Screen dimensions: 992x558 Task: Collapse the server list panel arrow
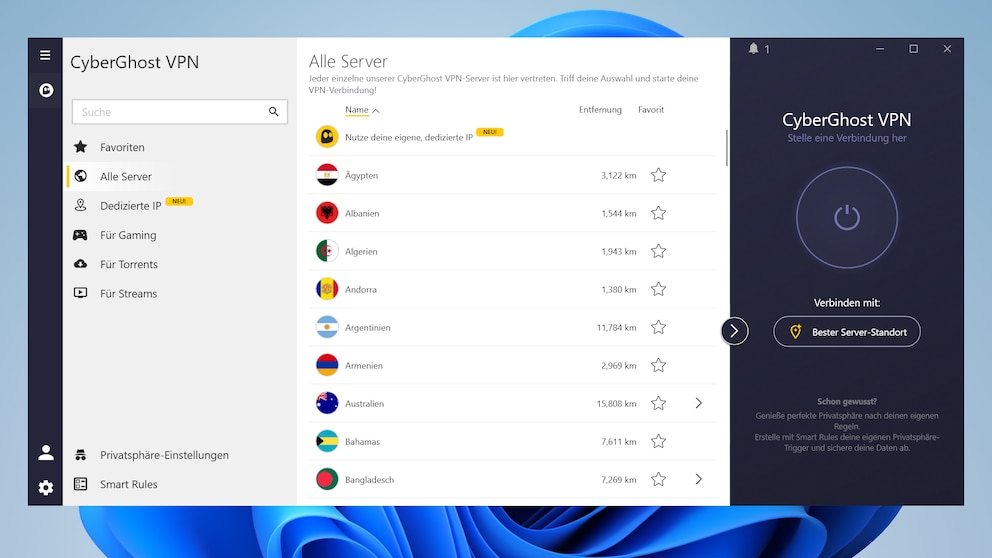pos(734,331)
